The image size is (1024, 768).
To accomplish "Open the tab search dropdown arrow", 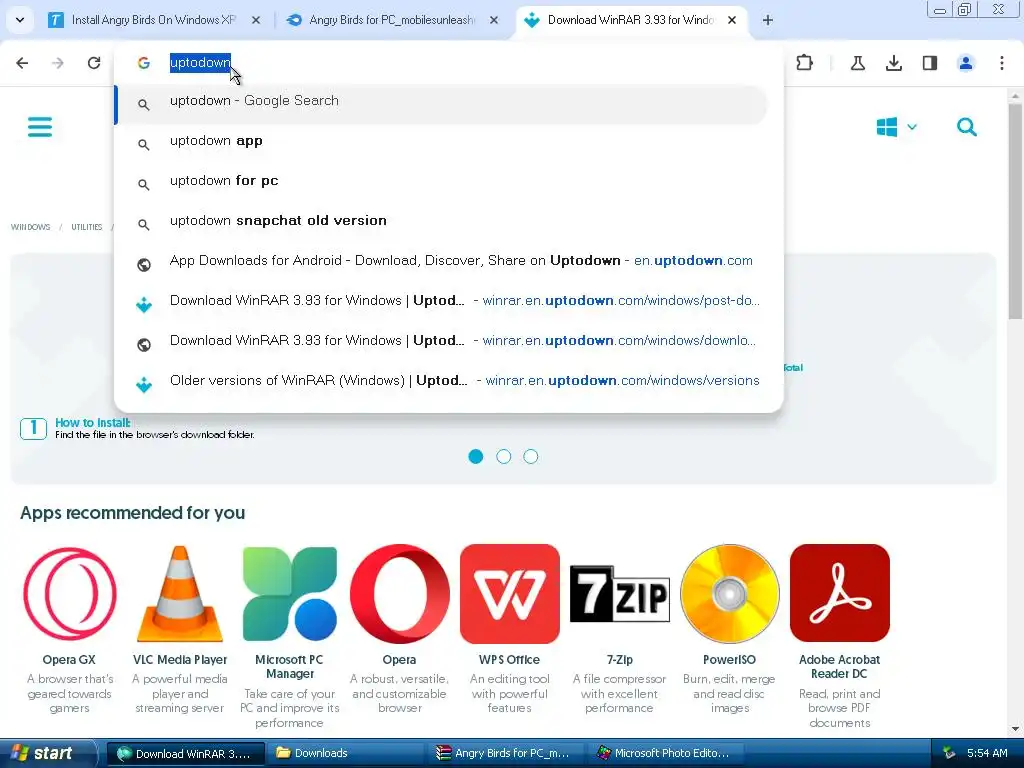I will 20,20.
